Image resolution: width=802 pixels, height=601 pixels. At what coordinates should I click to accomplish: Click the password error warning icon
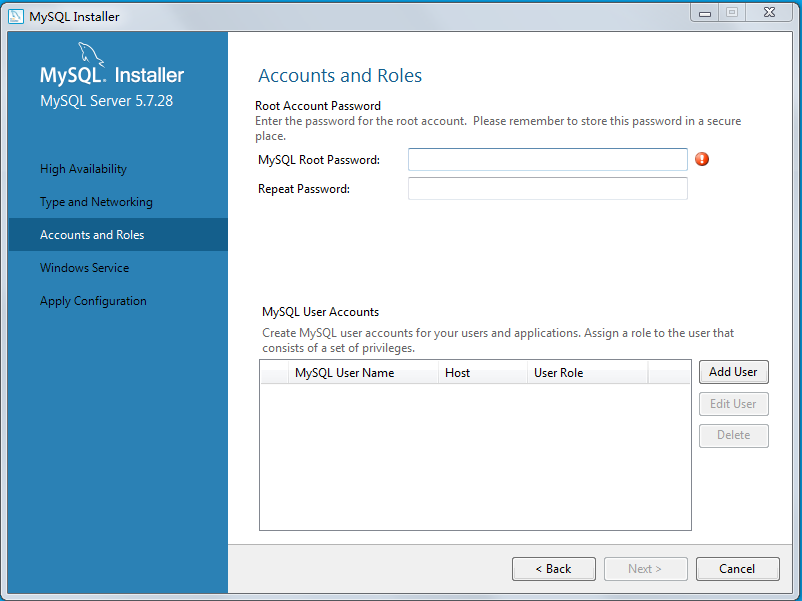pos(702,159)
